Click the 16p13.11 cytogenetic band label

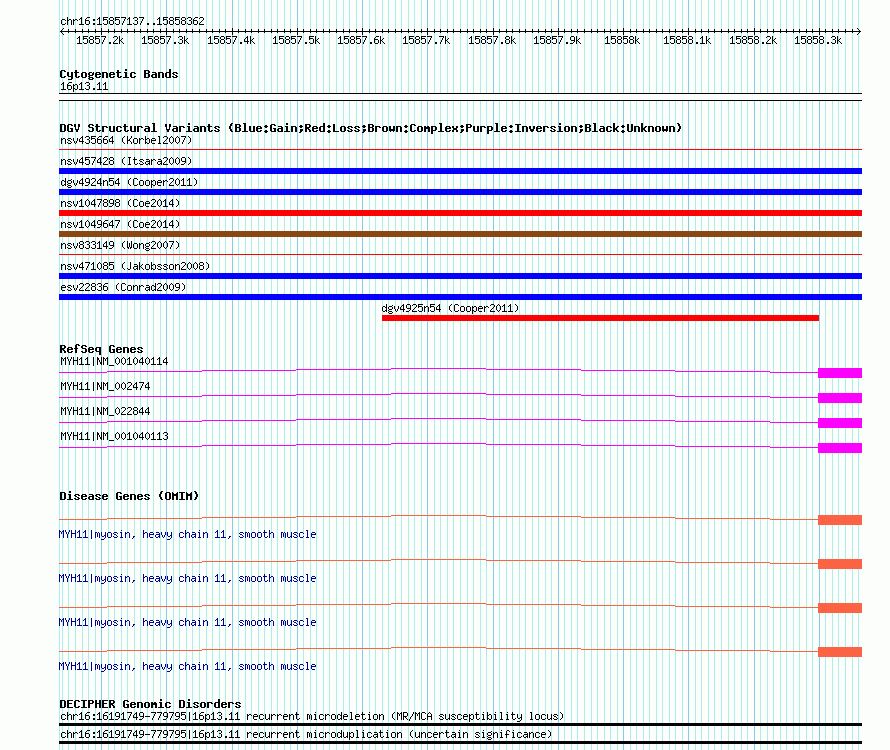point(84,86)
